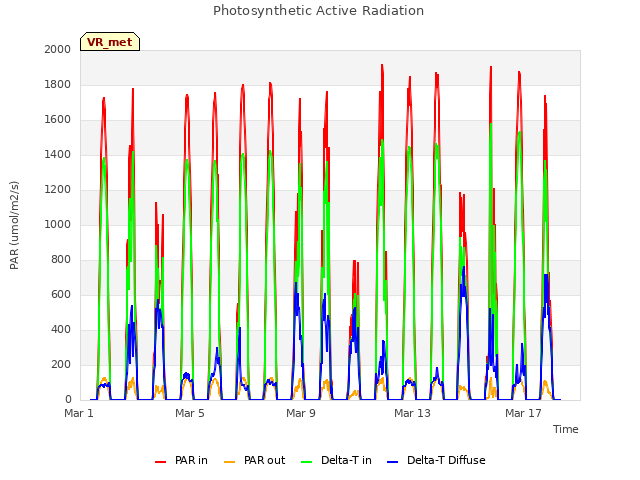Click the 400 y-axis tick label
Screen dimensions: 640x480
[x=61, y=329]
